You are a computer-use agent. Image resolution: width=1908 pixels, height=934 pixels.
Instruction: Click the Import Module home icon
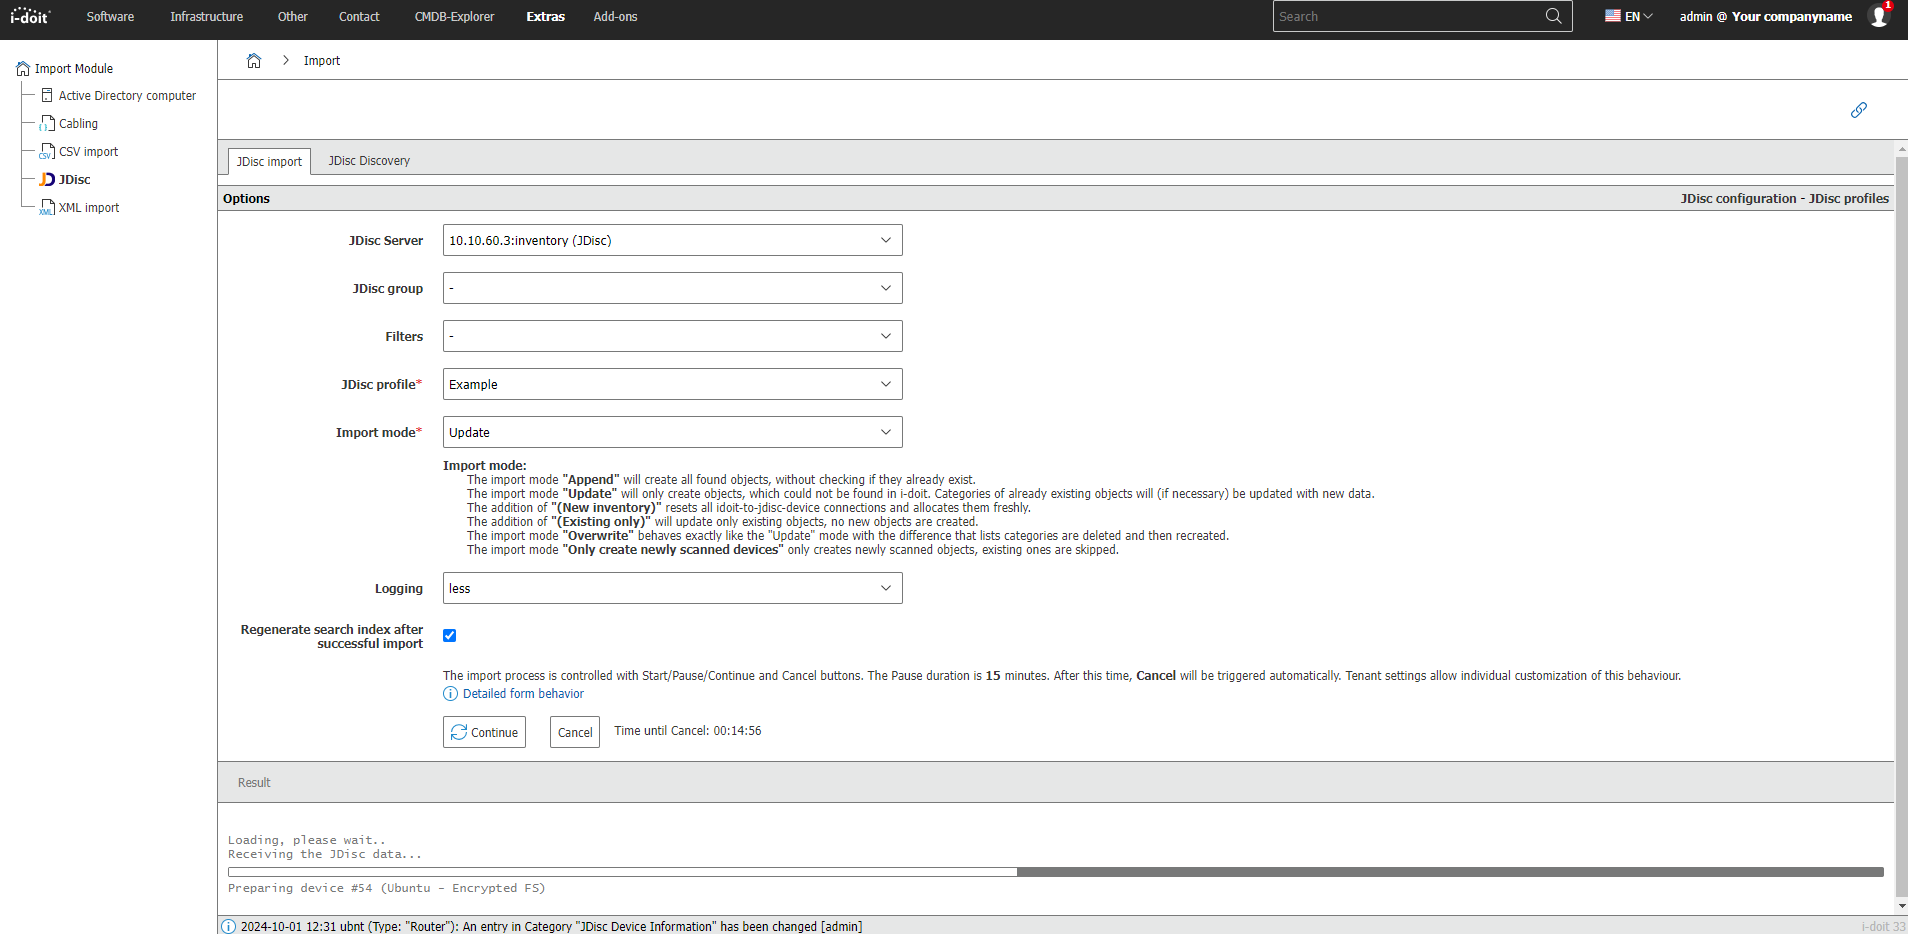[x=23, y=69]
